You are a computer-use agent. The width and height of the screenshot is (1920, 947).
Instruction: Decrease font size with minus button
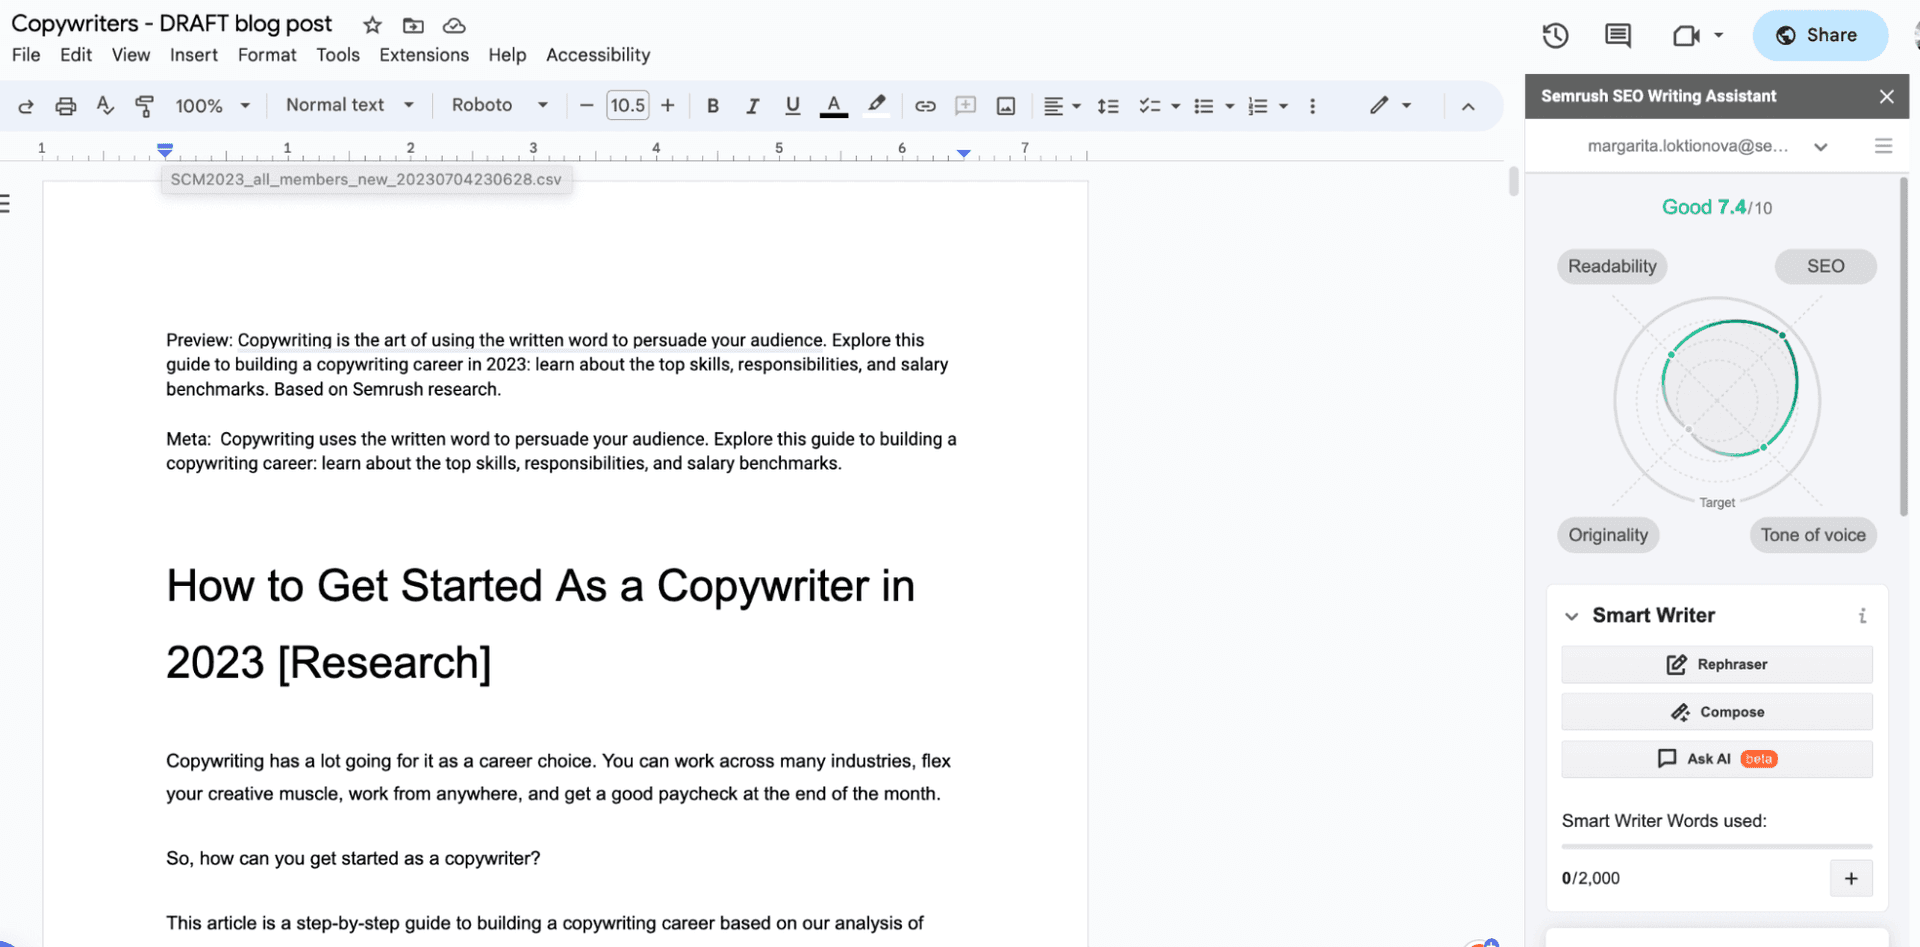point(587,106)
